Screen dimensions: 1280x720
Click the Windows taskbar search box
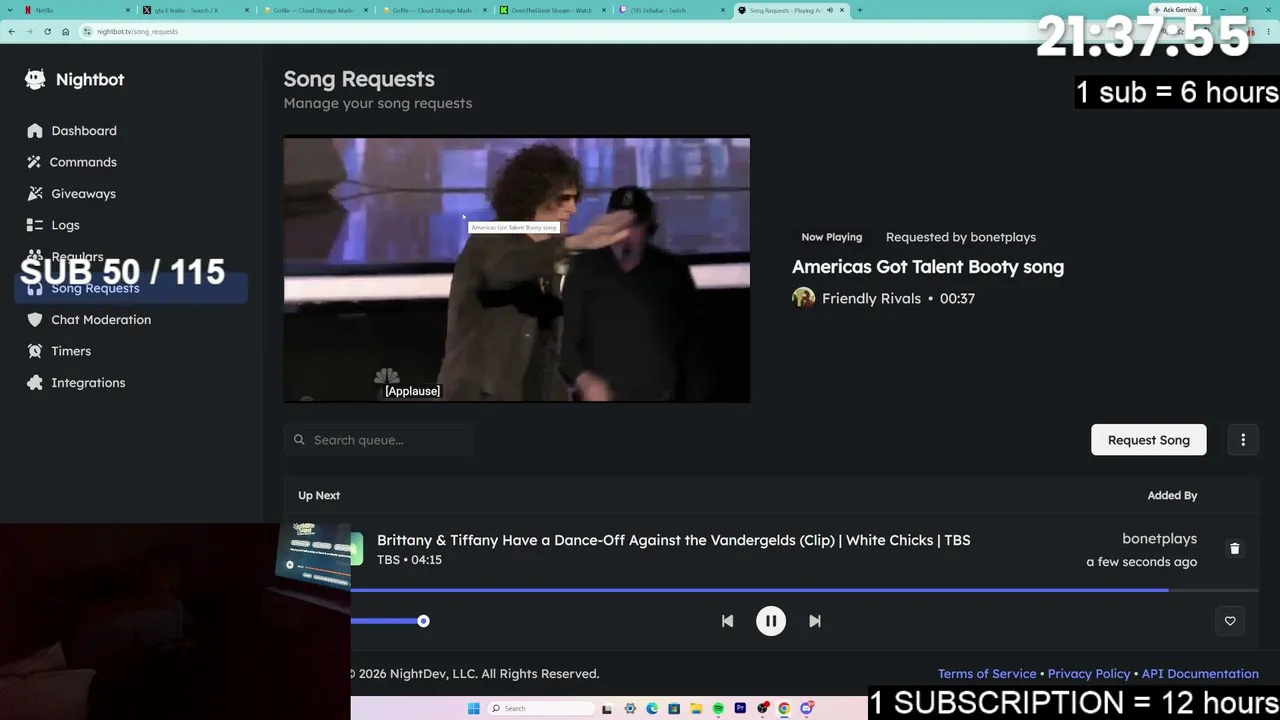[540, 709]
